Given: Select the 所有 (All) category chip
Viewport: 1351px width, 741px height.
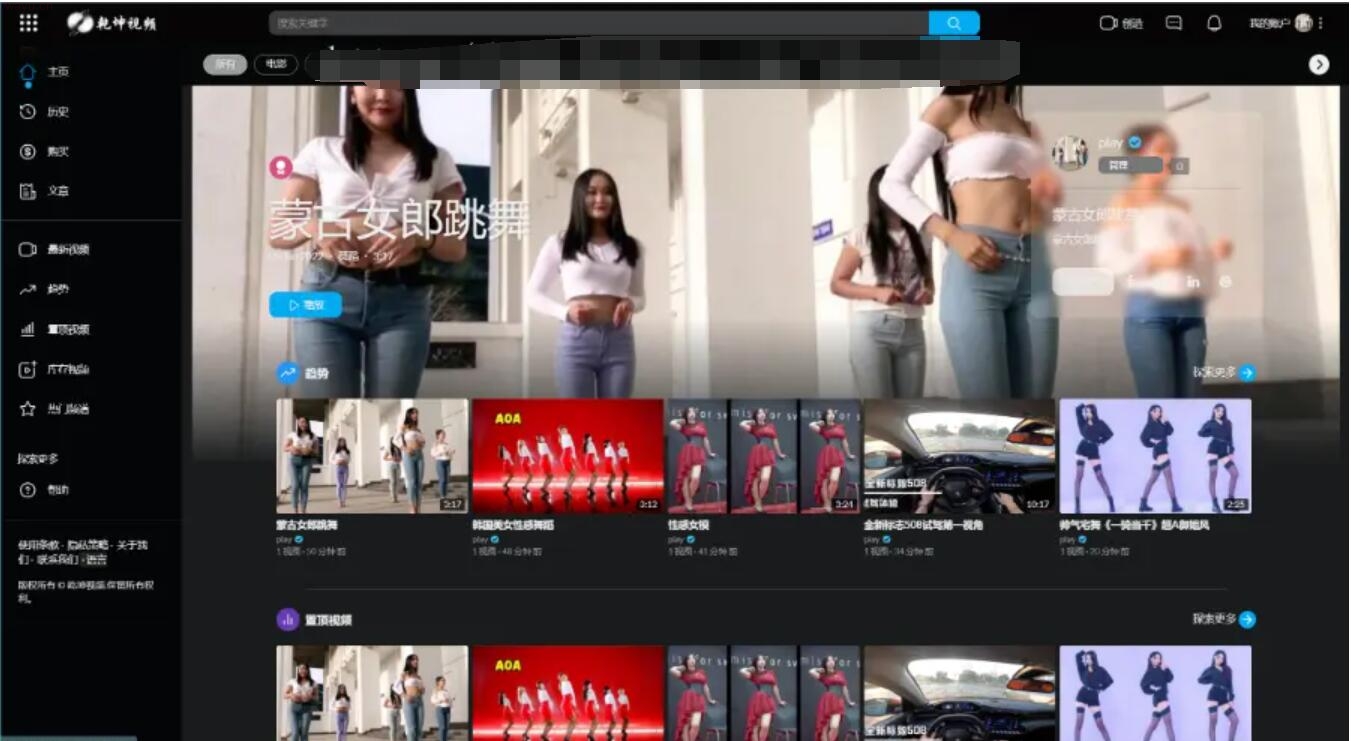Looking at the screenshot, I should 225,64.
